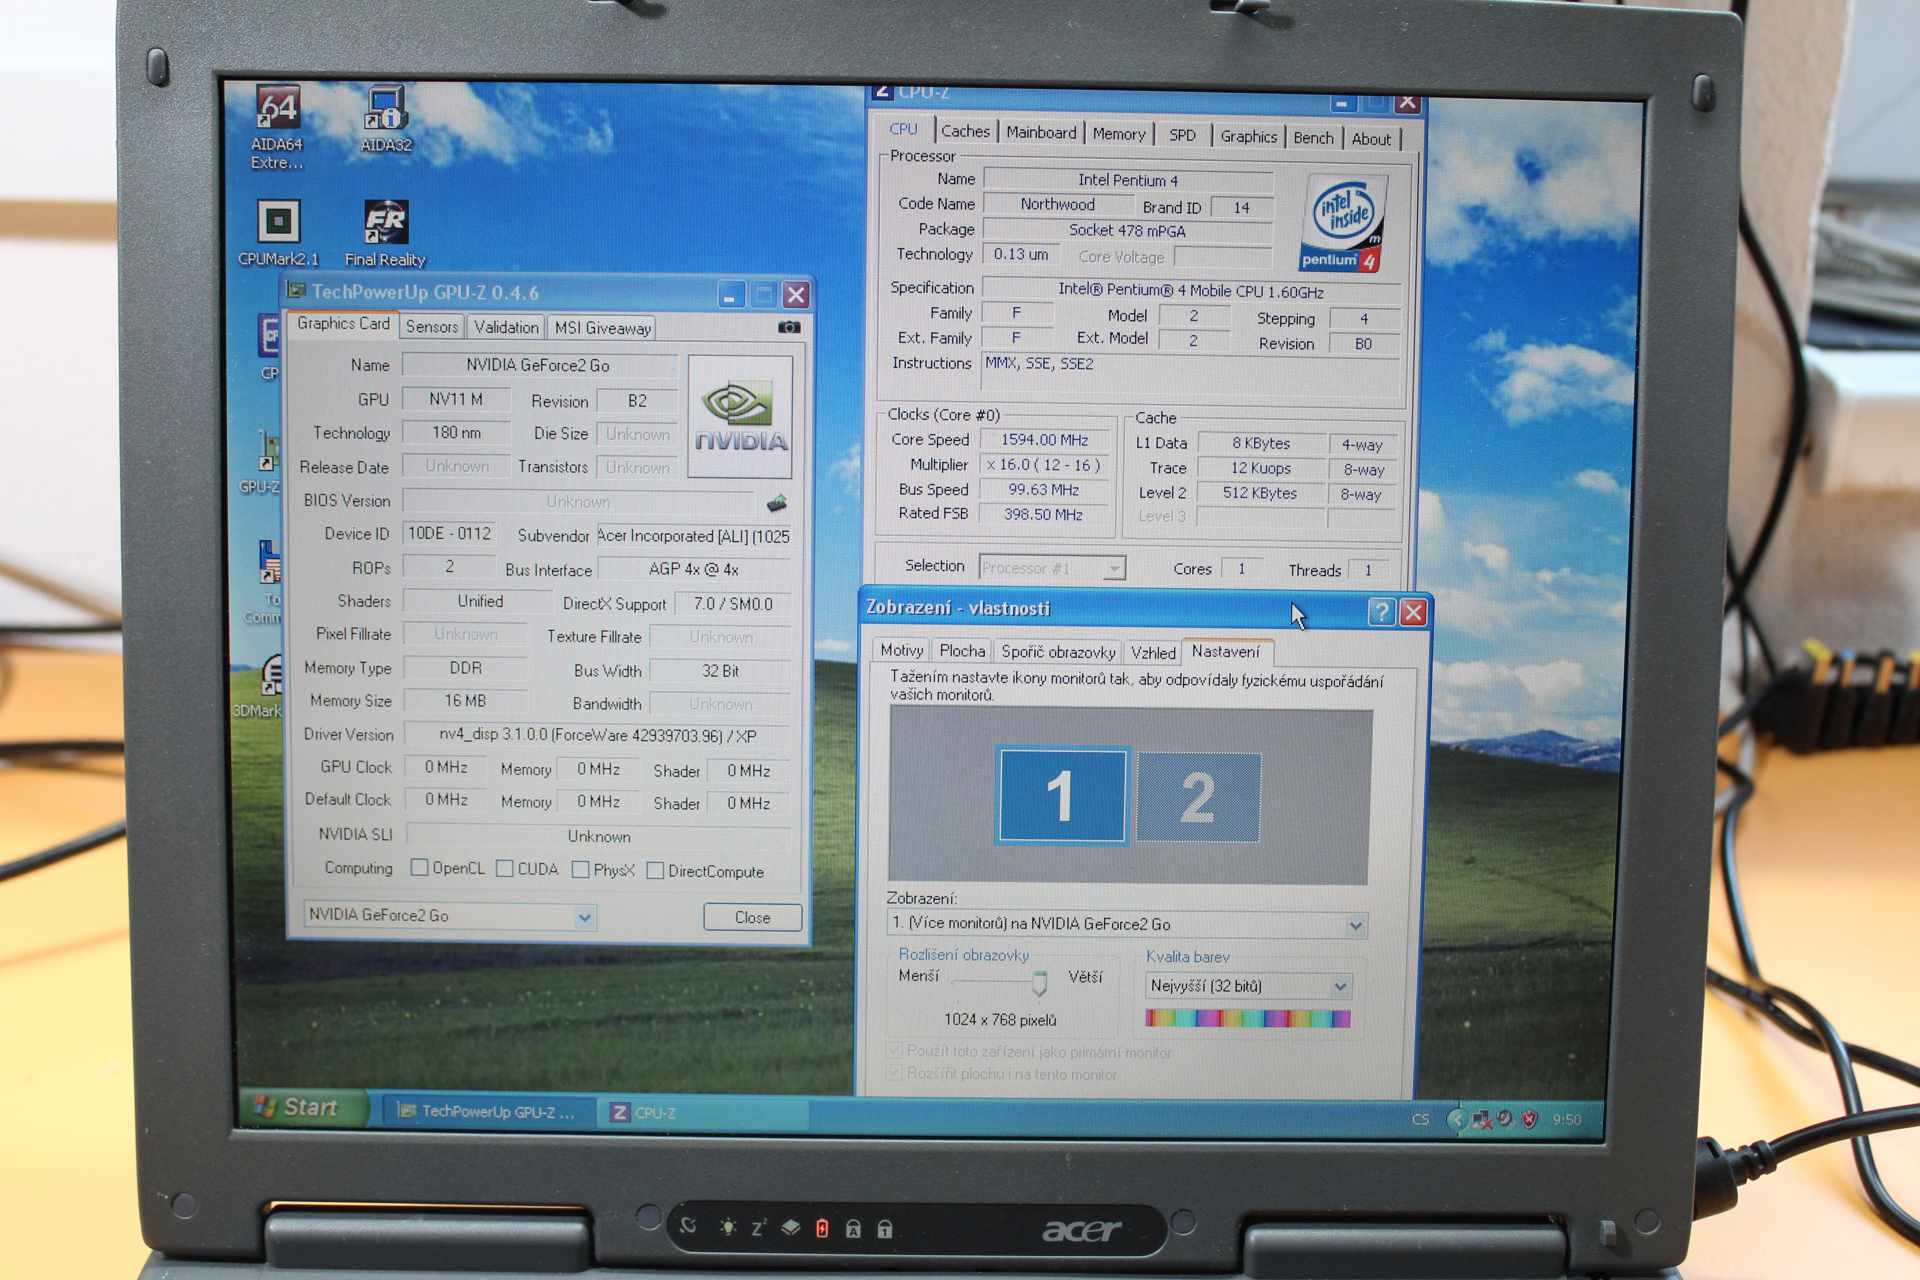Image resolution: width=1920 pixels, height=1280 pixels.
Task: Click the Intel Pentium 4 logo in CPU-Z
Action: 1344,223
